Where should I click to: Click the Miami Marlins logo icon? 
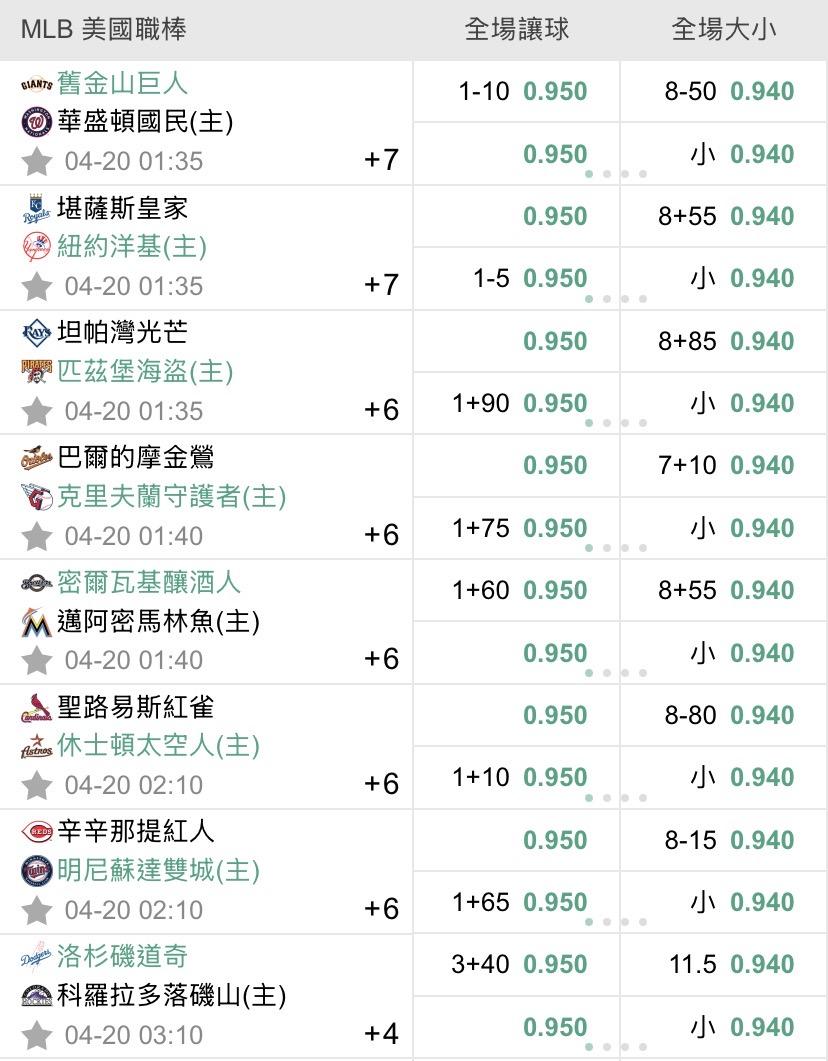pyautogui.click(x=36, y=622)
